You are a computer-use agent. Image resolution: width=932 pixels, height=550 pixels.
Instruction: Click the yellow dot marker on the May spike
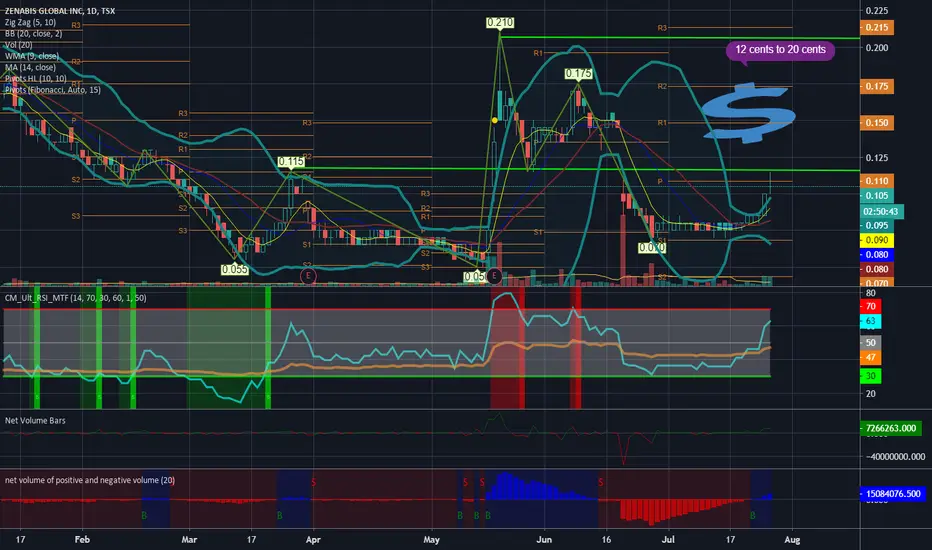[x=495, y=120]
